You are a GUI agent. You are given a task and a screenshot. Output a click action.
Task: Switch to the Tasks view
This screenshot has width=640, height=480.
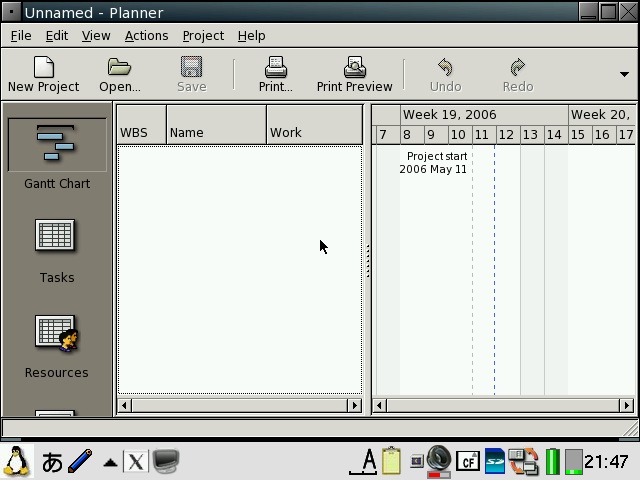[x=57, y=250]
